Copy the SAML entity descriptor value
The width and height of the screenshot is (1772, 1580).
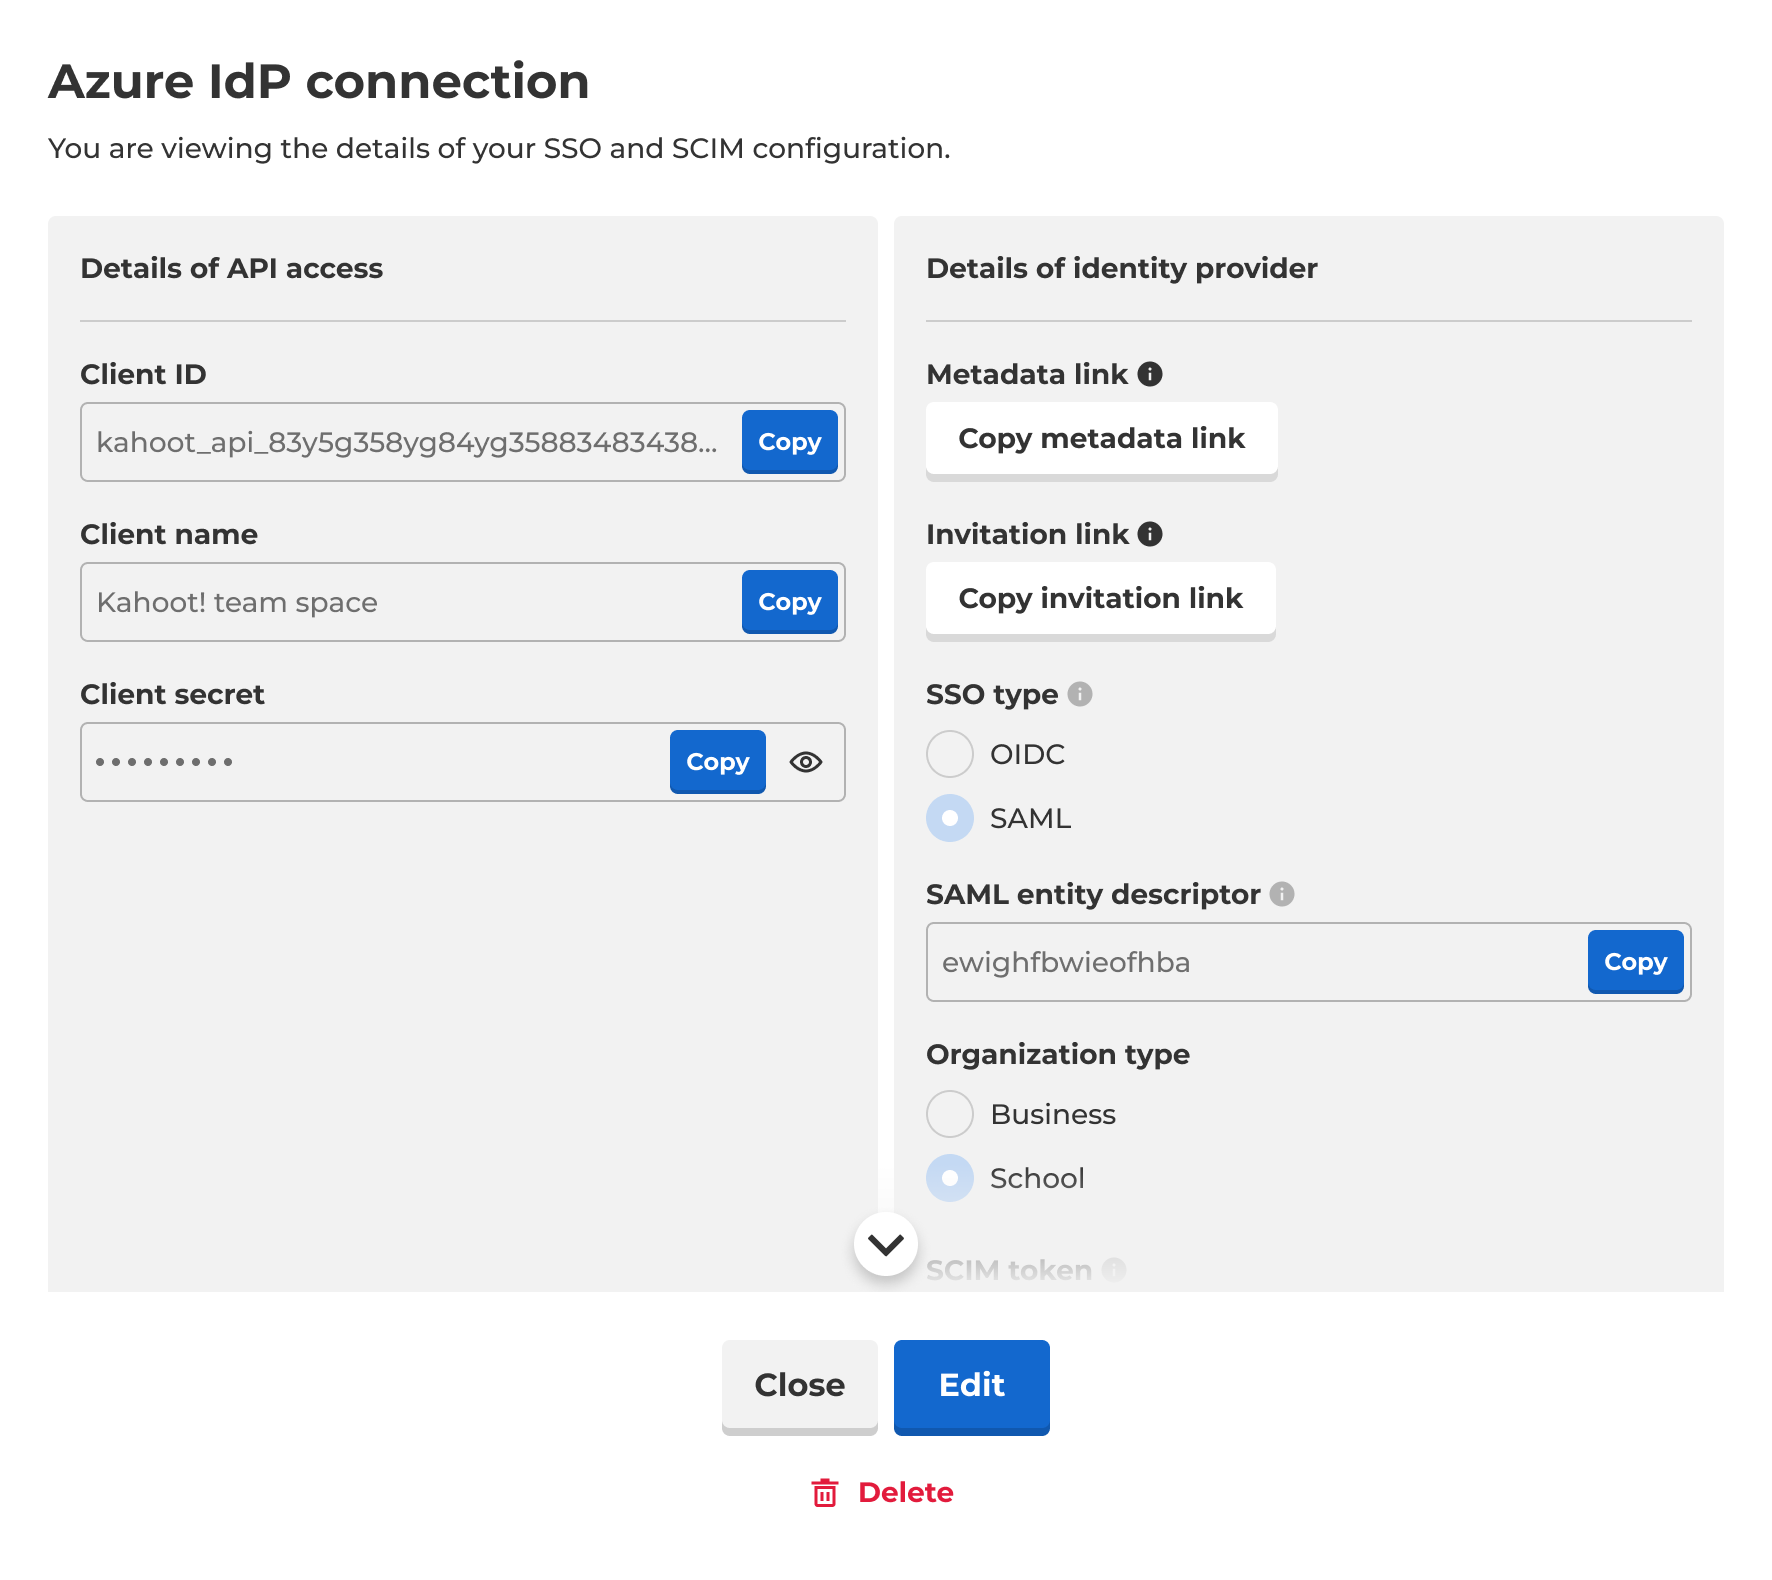(x=1635, y=961)
